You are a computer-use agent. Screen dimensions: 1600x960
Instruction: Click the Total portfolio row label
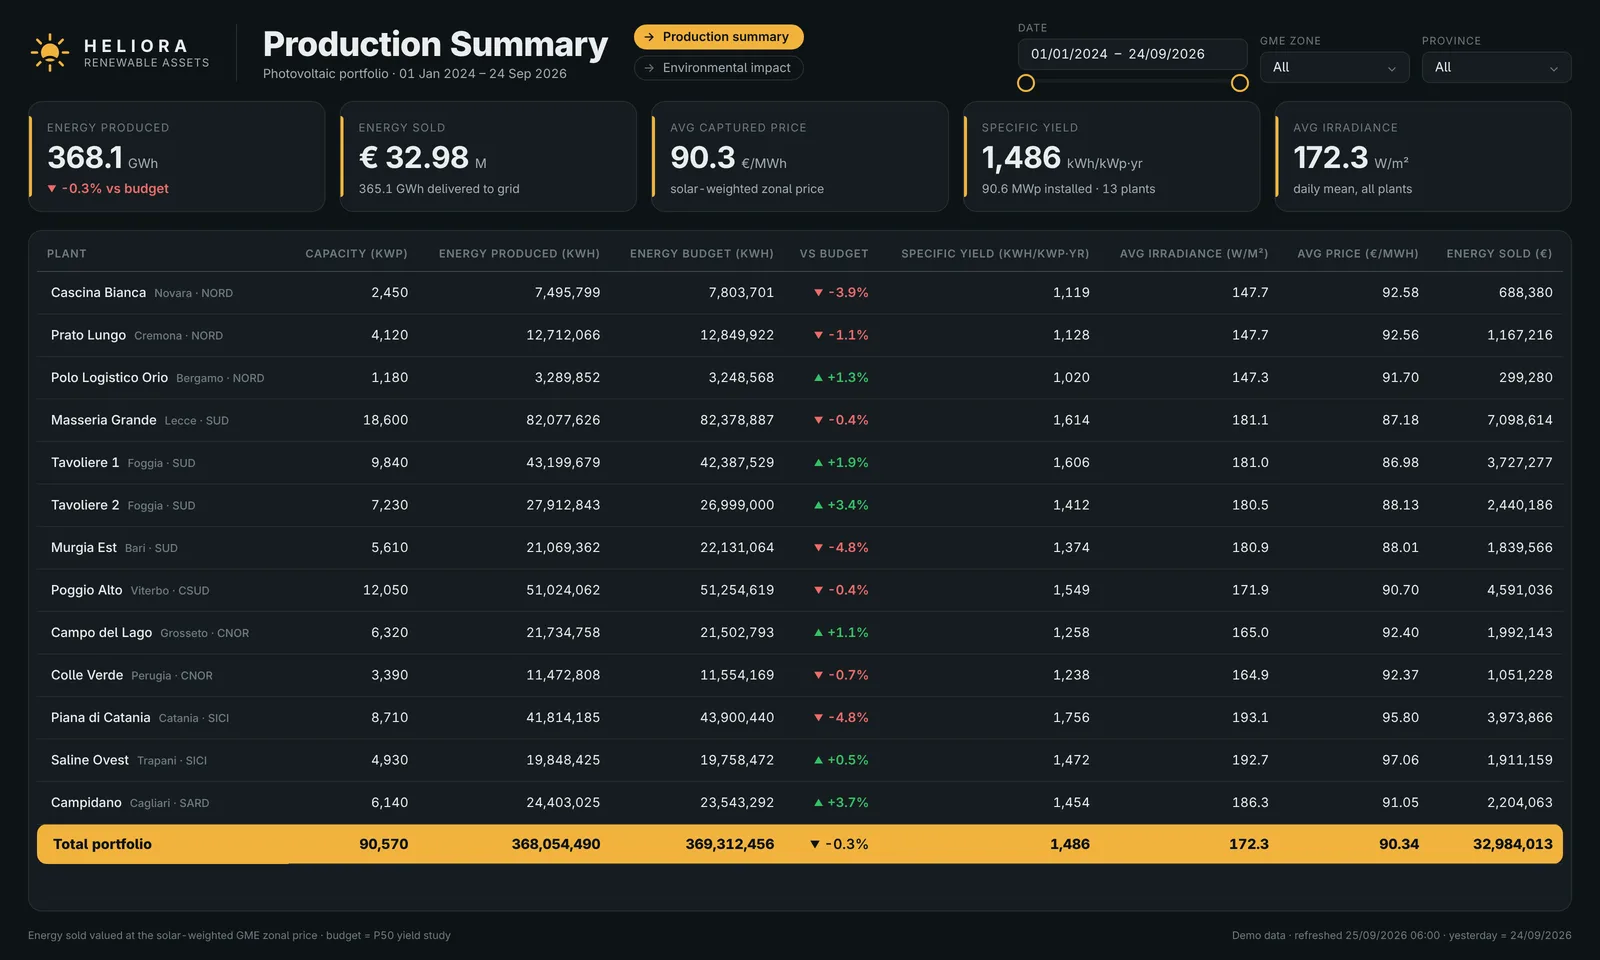tap(102, 844)
